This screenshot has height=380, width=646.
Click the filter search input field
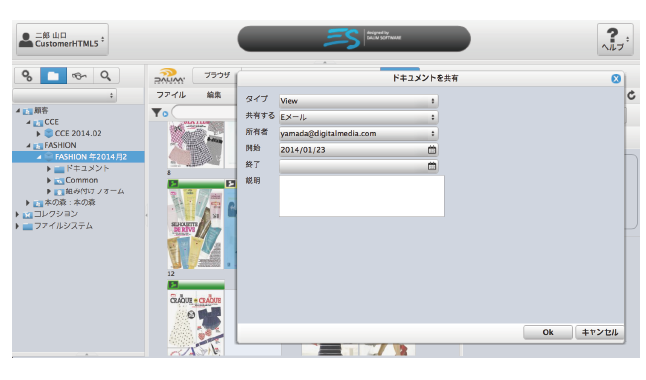pos(204,112)
